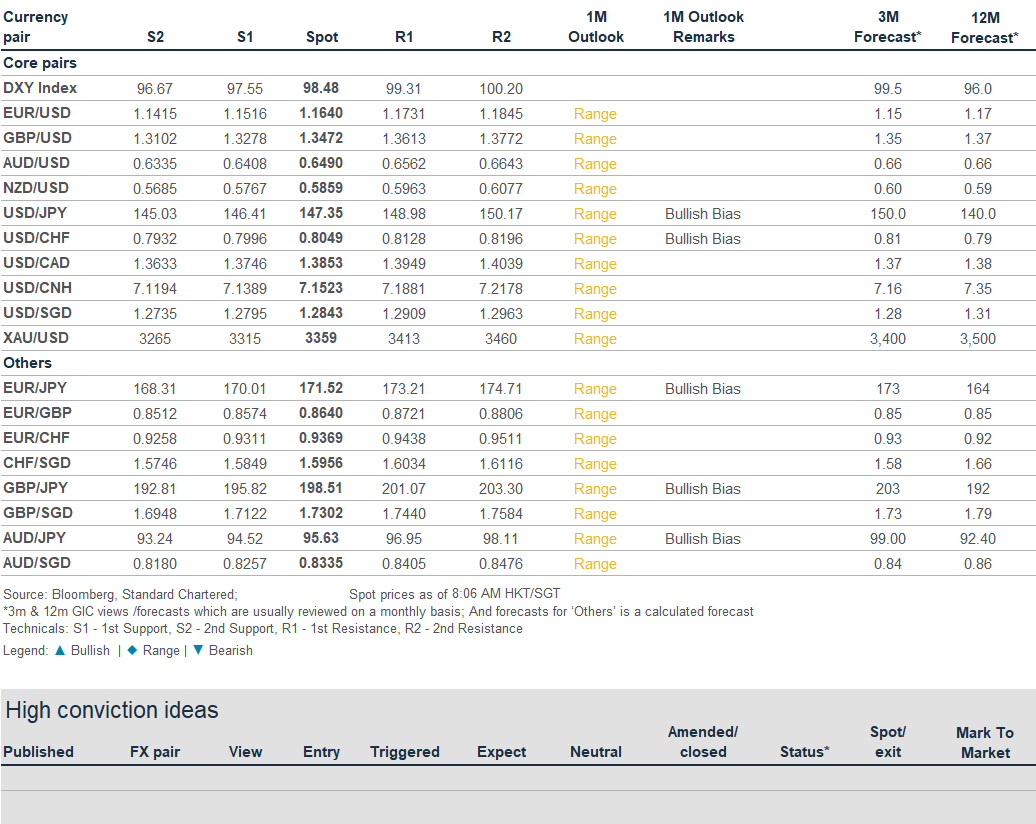This screenshot has width=1036, height=824.
Task: Click the R2 column header
Action: [x=501, y=37]
